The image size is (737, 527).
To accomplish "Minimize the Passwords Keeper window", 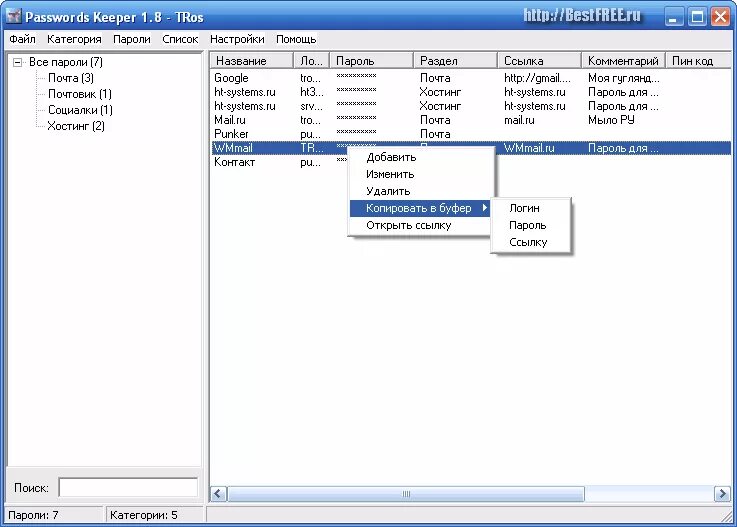I will (674, 17).
